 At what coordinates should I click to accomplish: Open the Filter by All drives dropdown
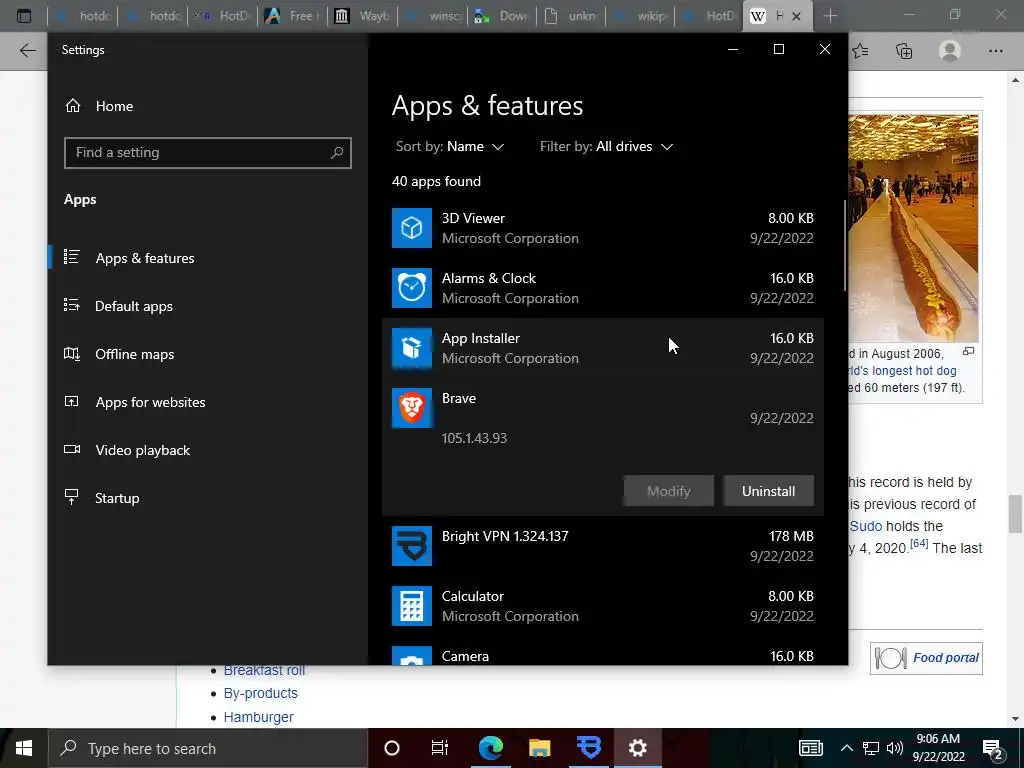click(606, 147)
